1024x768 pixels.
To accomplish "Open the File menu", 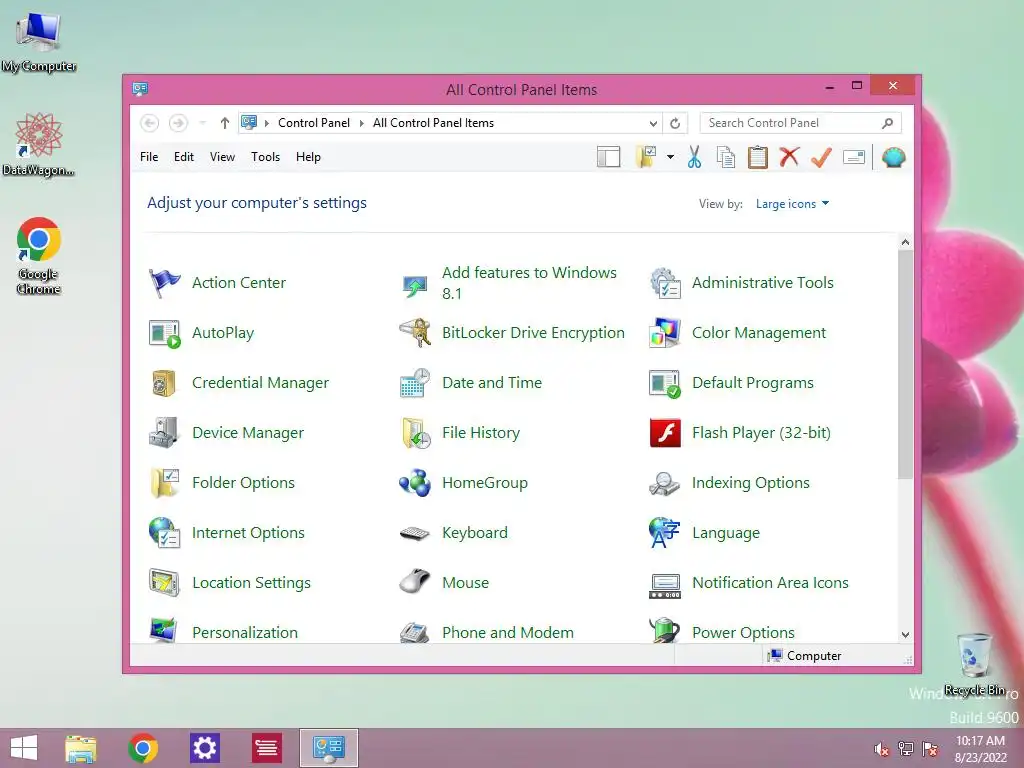I will (149, 157).
